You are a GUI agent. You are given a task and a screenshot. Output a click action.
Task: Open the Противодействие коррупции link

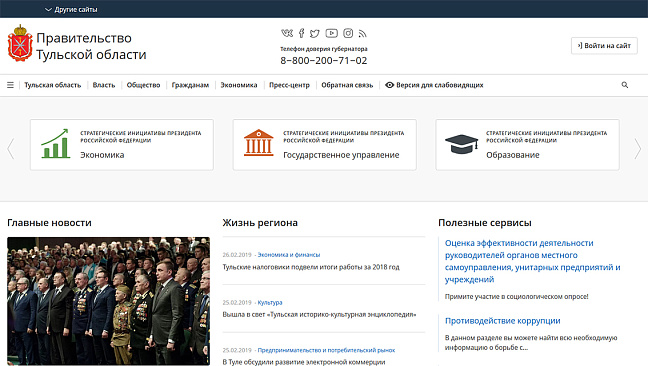pos(503,321)
